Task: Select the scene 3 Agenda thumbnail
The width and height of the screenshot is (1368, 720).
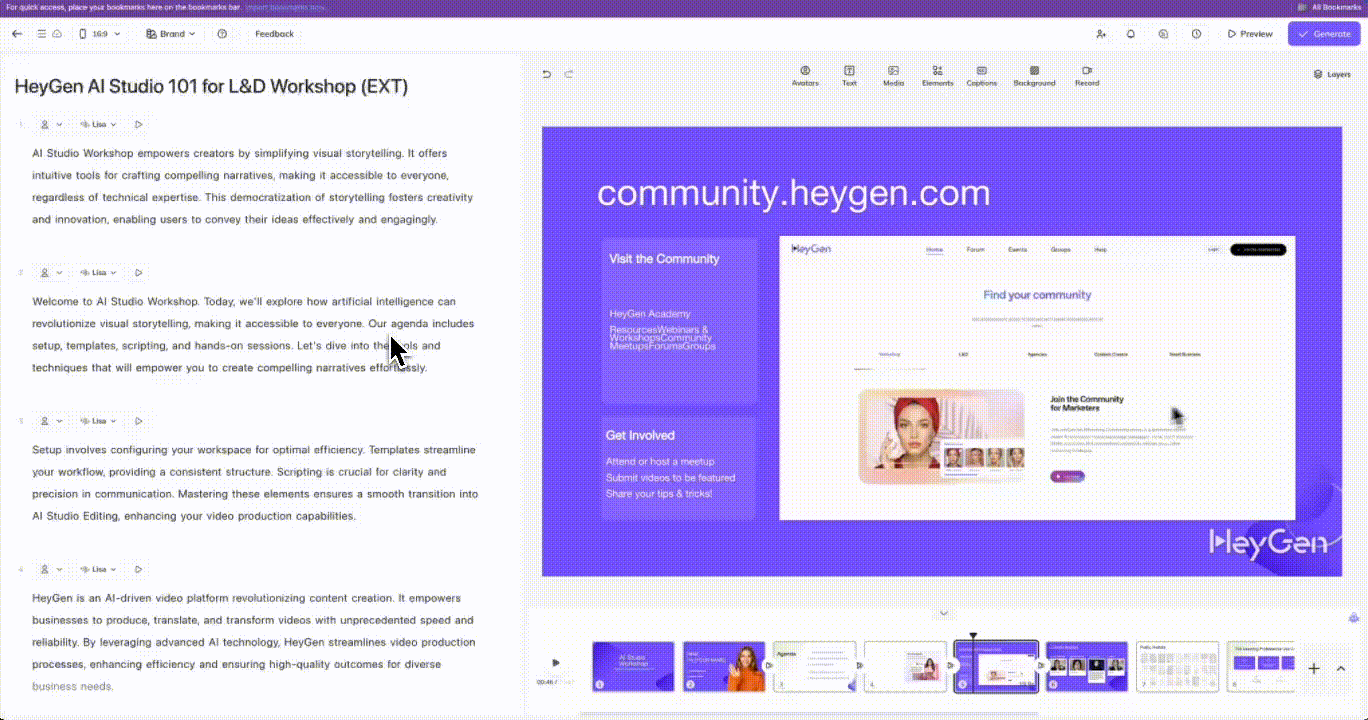Action: click(815, 666)
